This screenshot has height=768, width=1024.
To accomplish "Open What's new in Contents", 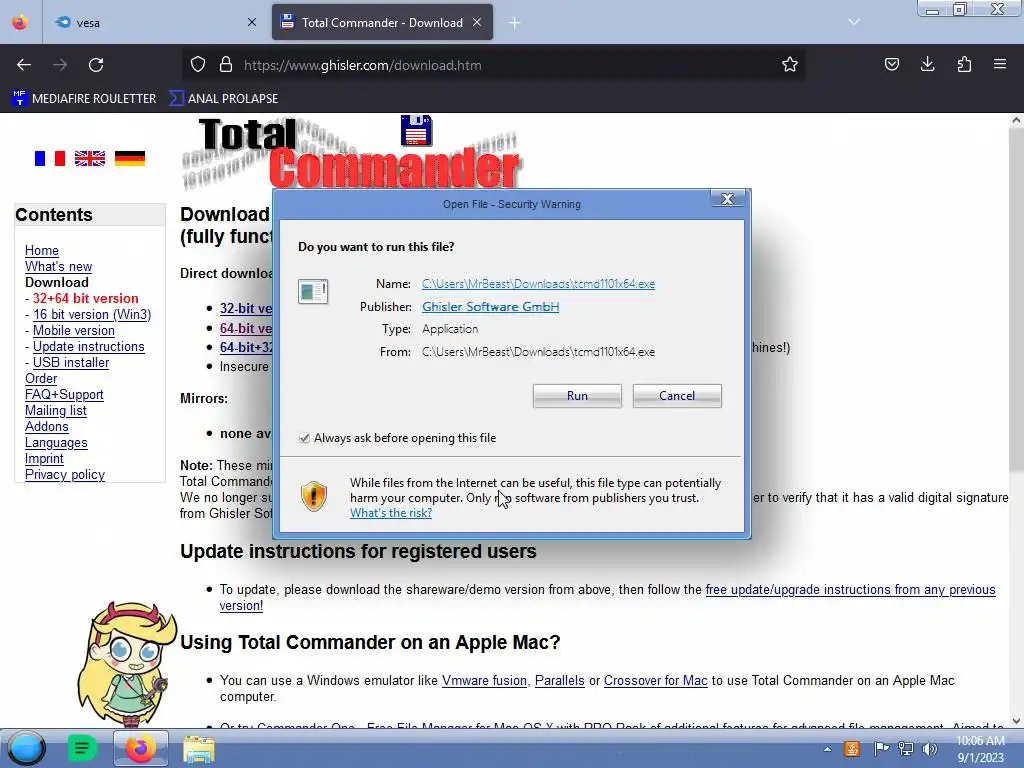I will tap(58, 266).
